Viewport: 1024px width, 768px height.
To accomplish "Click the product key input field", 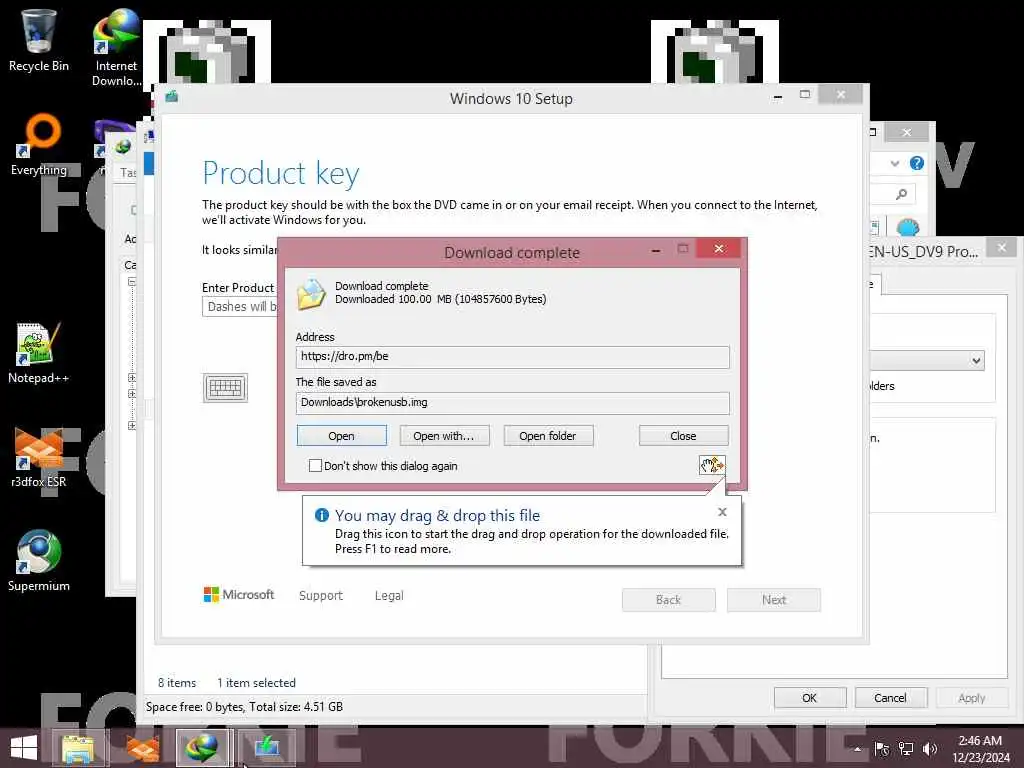I will (x=240, y=306).
